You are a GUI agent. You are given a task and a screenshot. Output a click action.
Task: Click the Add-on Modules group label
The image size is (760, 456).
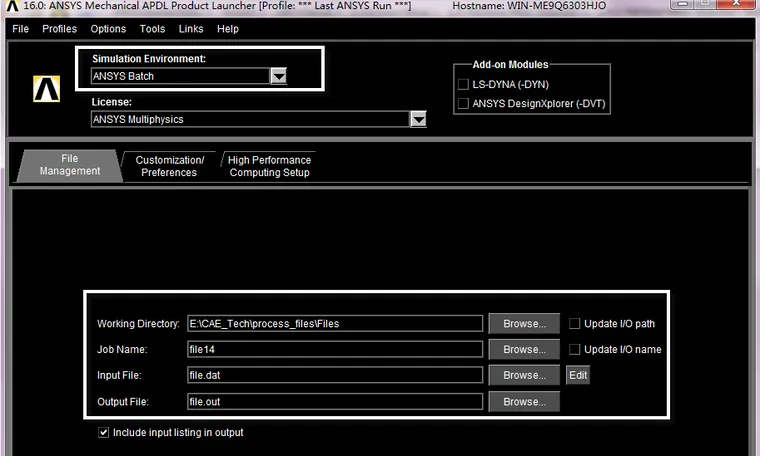510,64
